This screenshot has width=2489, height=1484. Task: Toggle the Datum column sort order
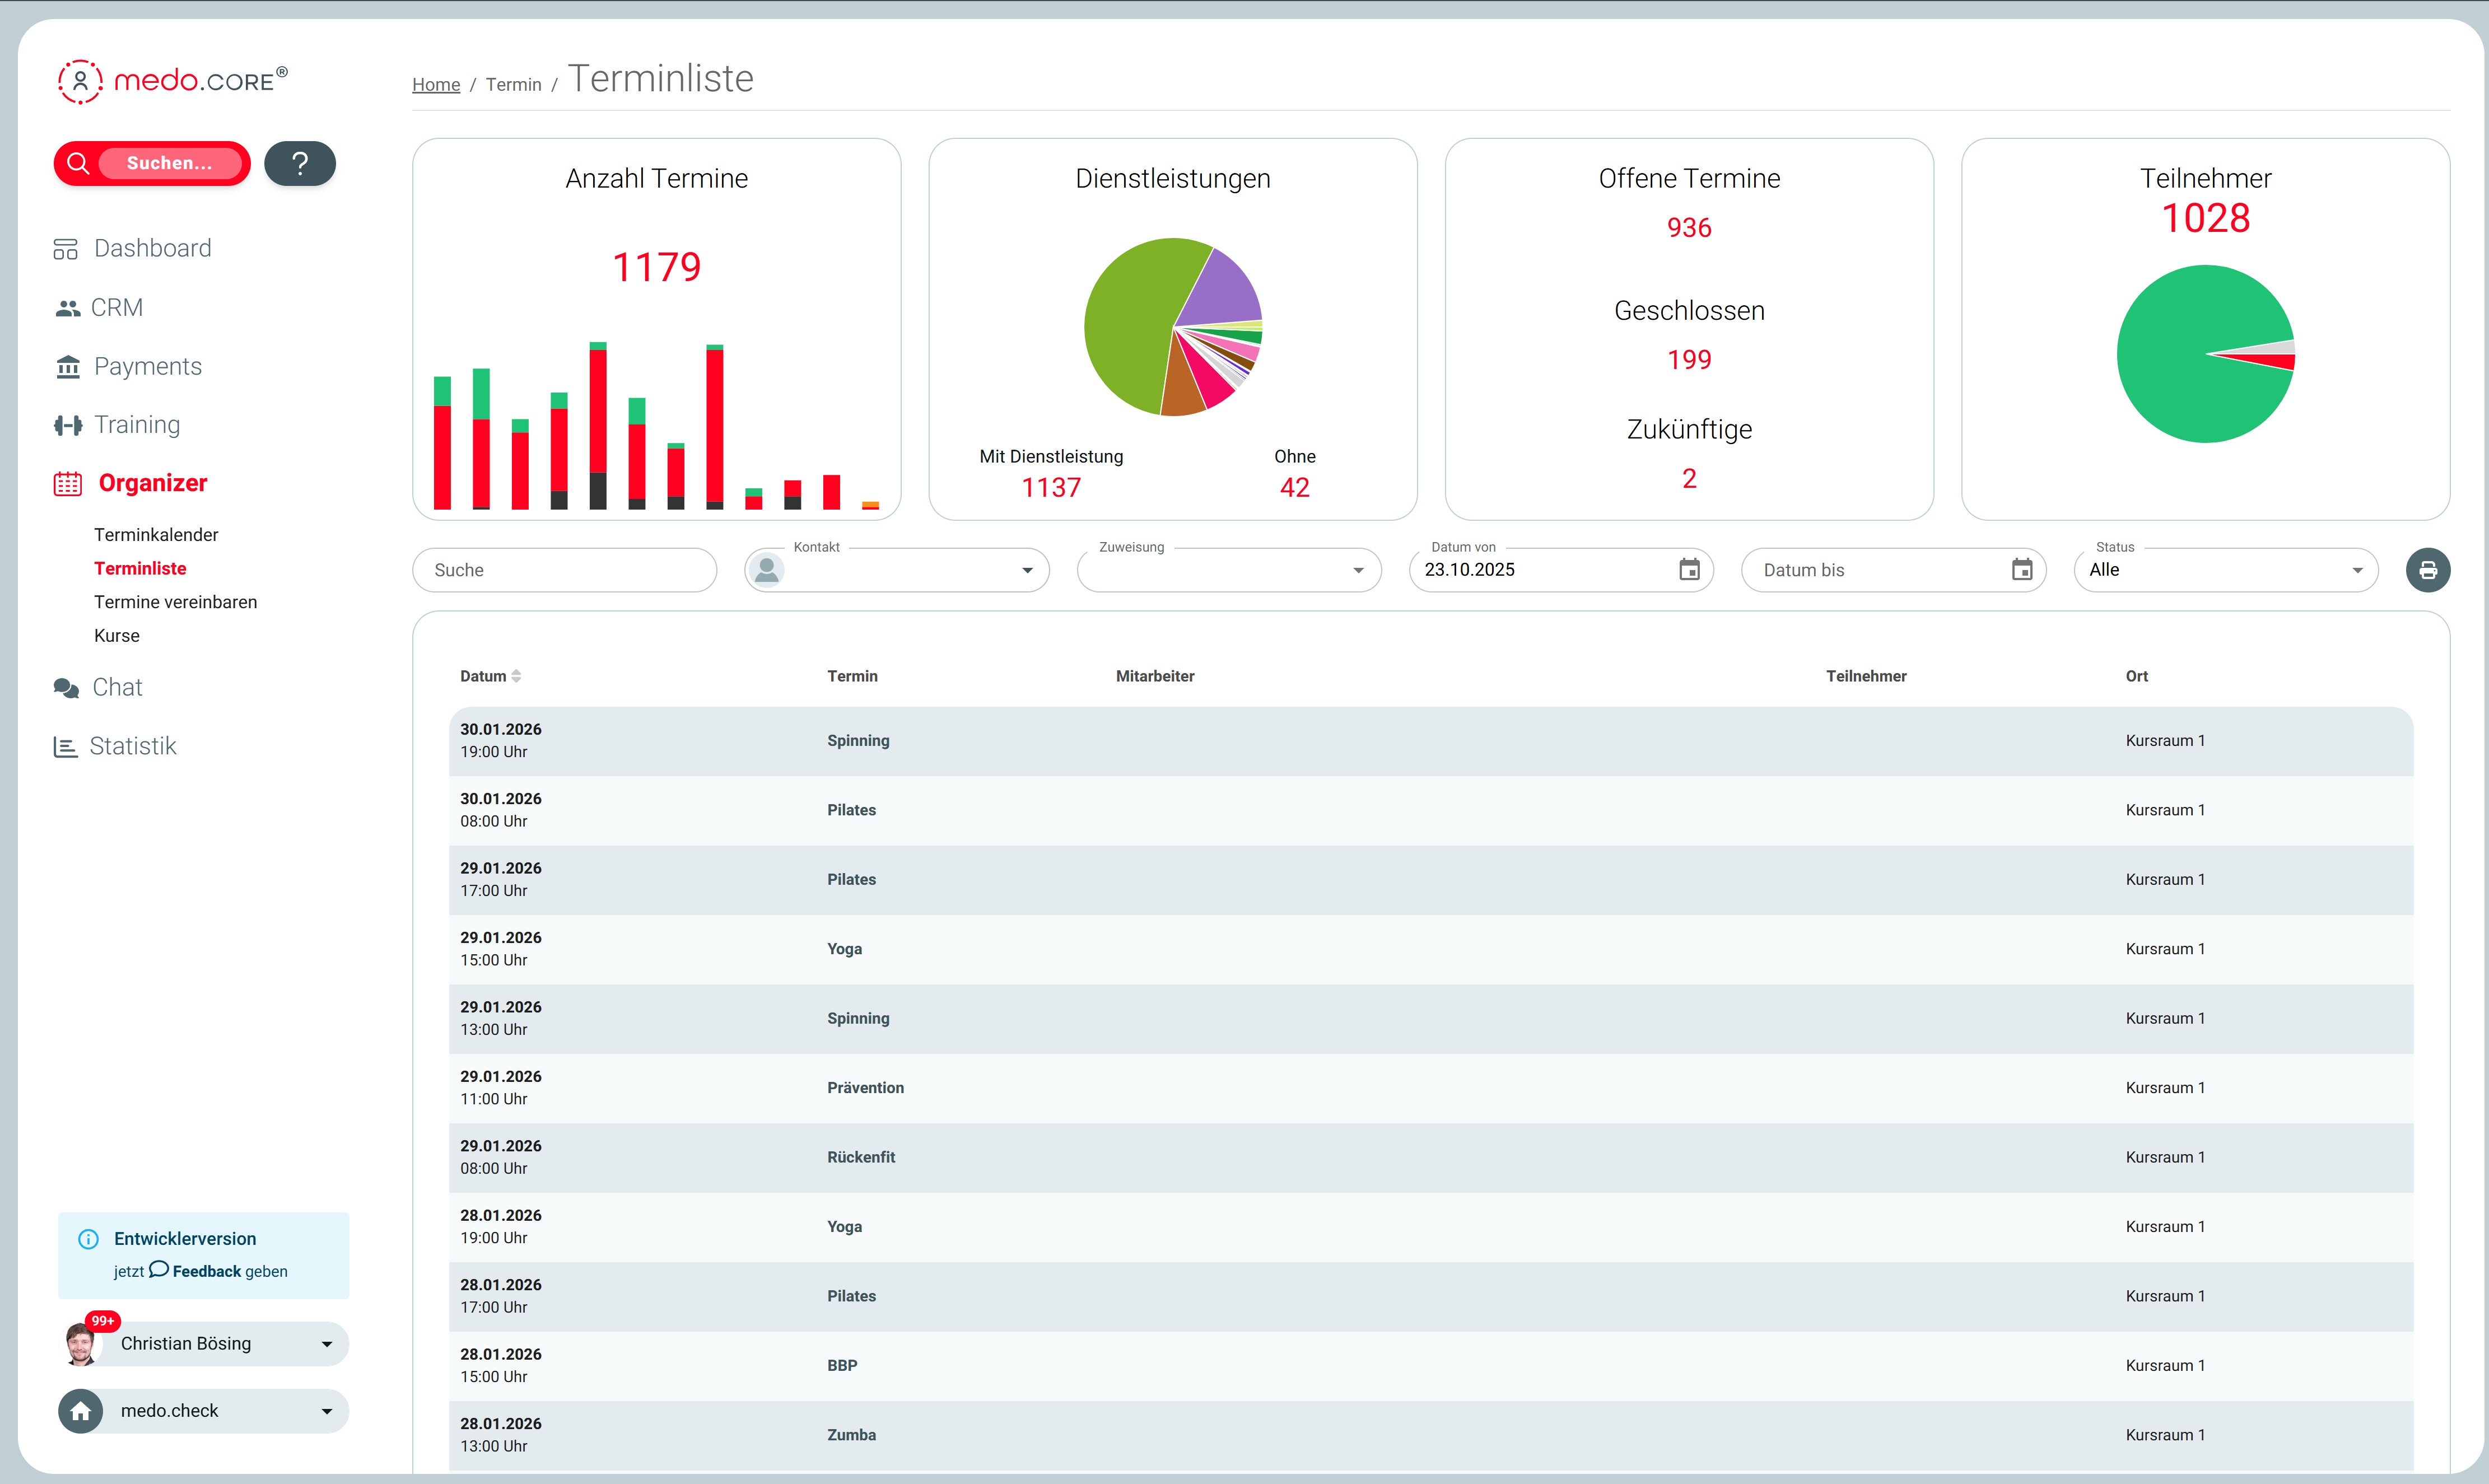(x=517, y=675)
